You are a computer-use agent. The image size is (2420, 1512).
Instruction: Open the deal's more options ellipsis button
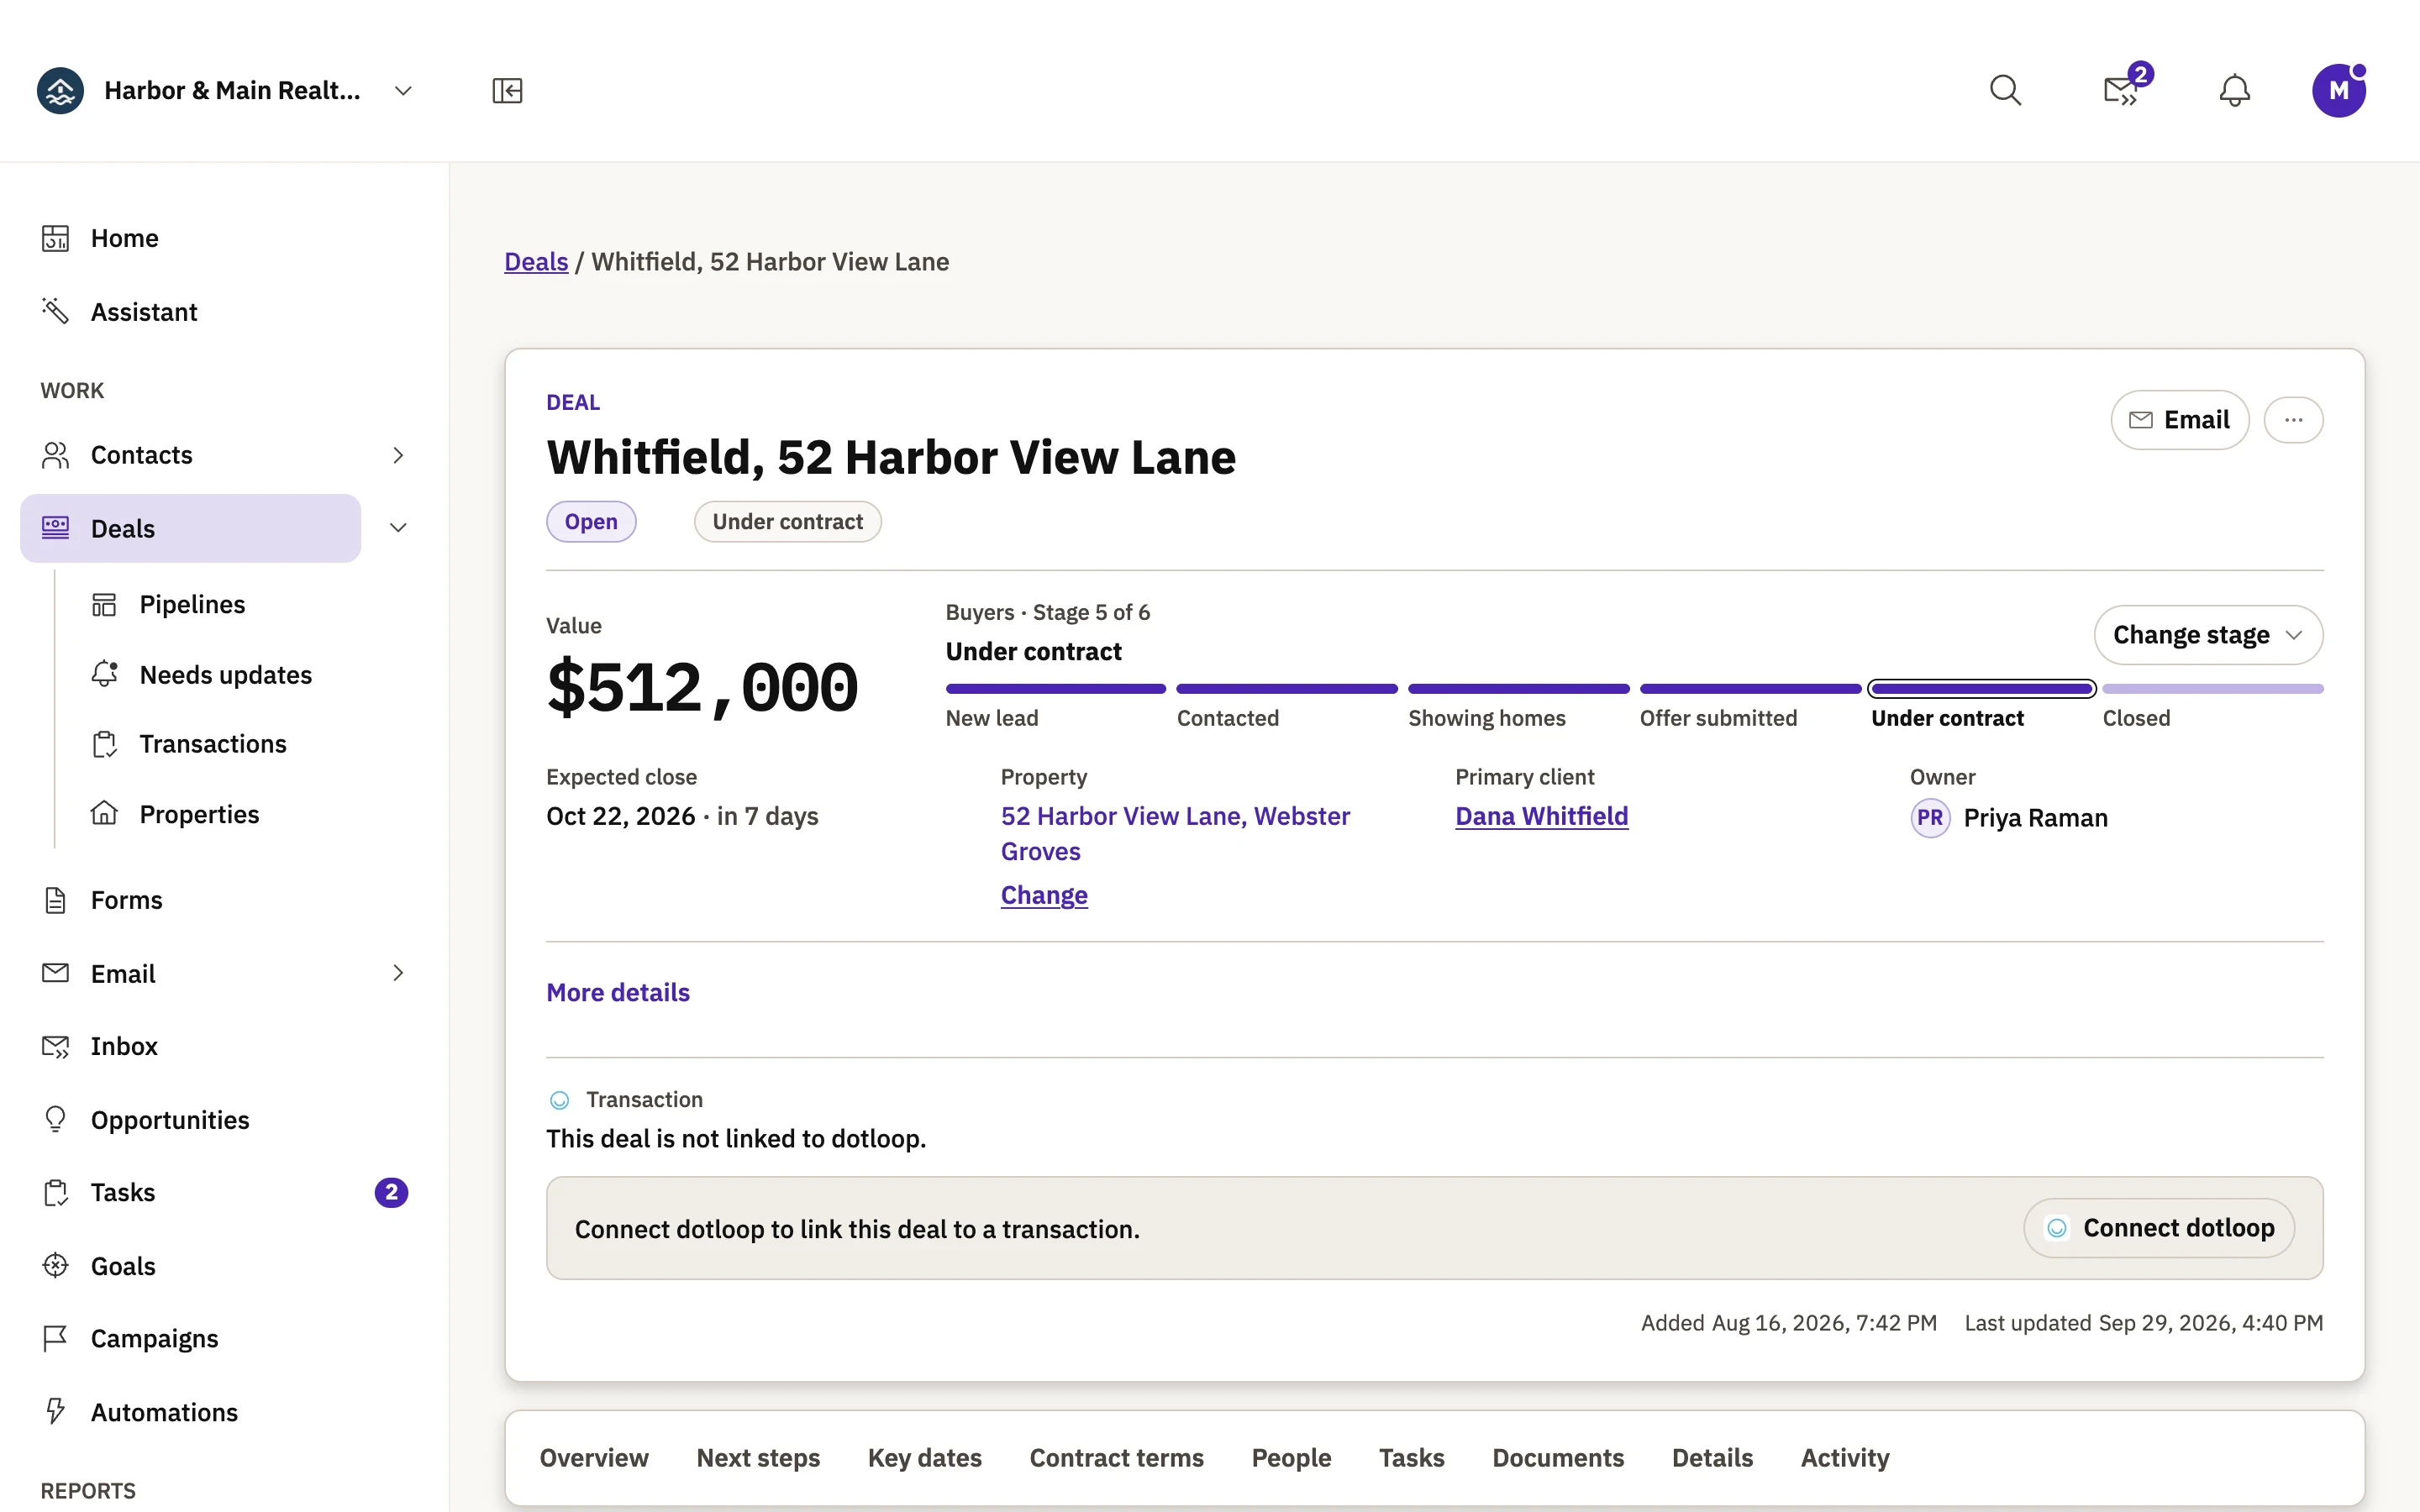(x=2293, y=420)
